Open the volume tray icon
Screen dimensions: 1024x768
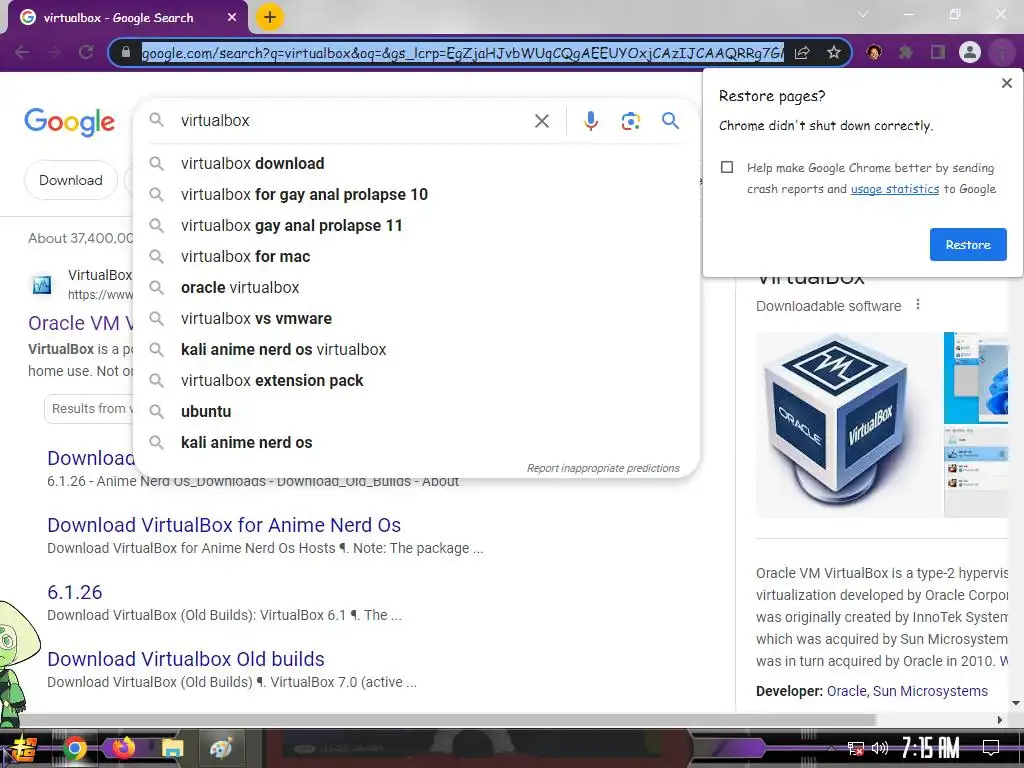(880, 748)
